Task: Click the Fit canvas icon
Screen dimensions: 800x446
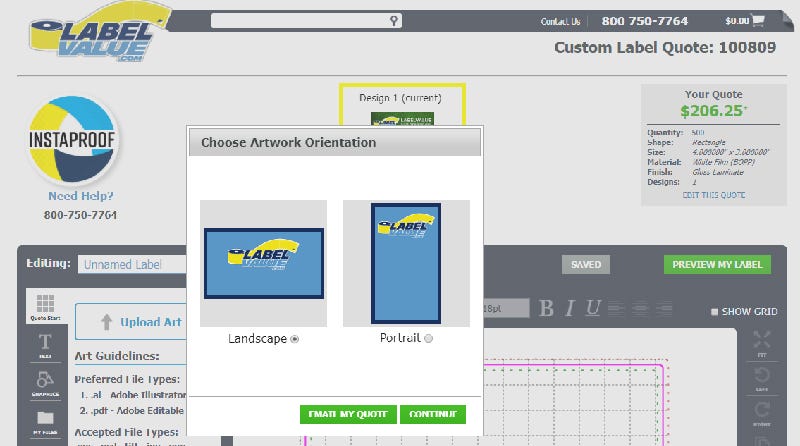Action: coord(762,342)
